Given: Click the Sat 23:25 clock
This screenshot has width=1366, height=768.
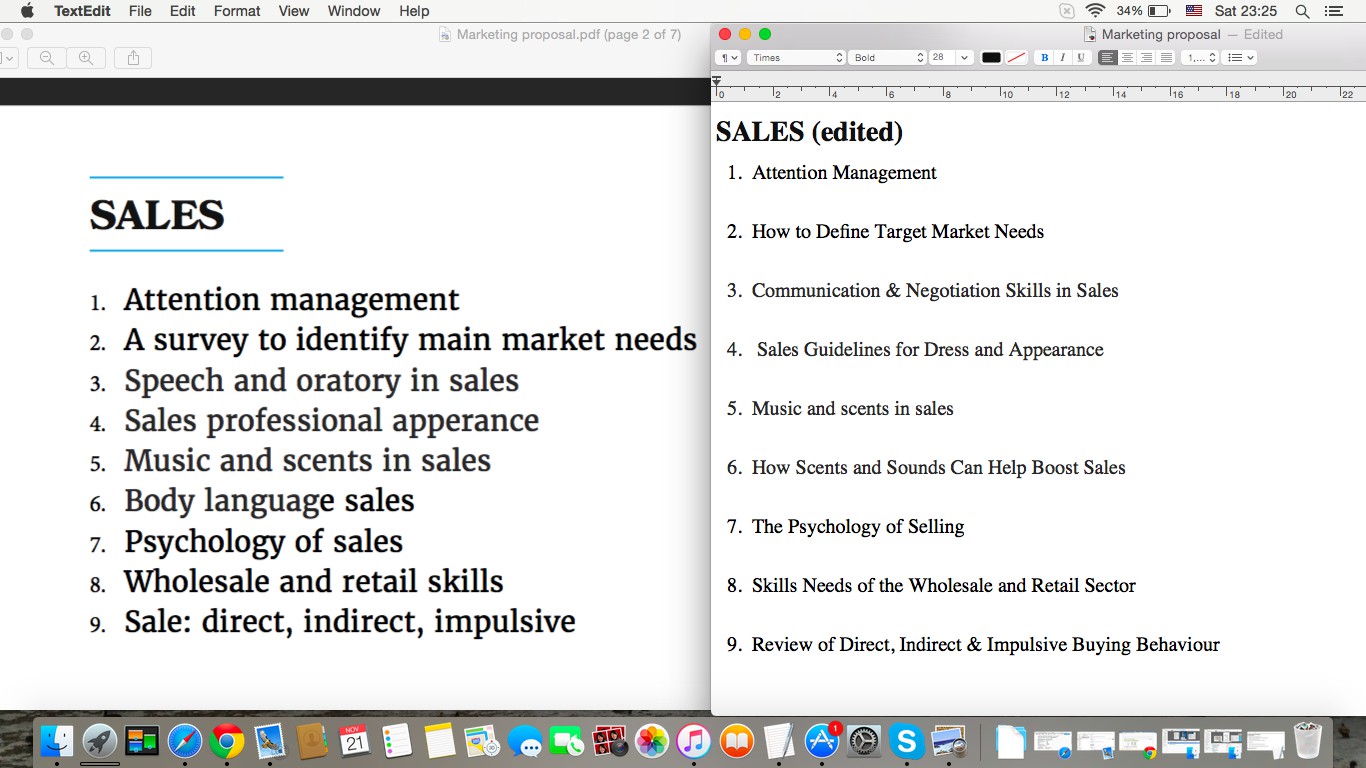Looking at the screenshot, I should [1246, 11].
